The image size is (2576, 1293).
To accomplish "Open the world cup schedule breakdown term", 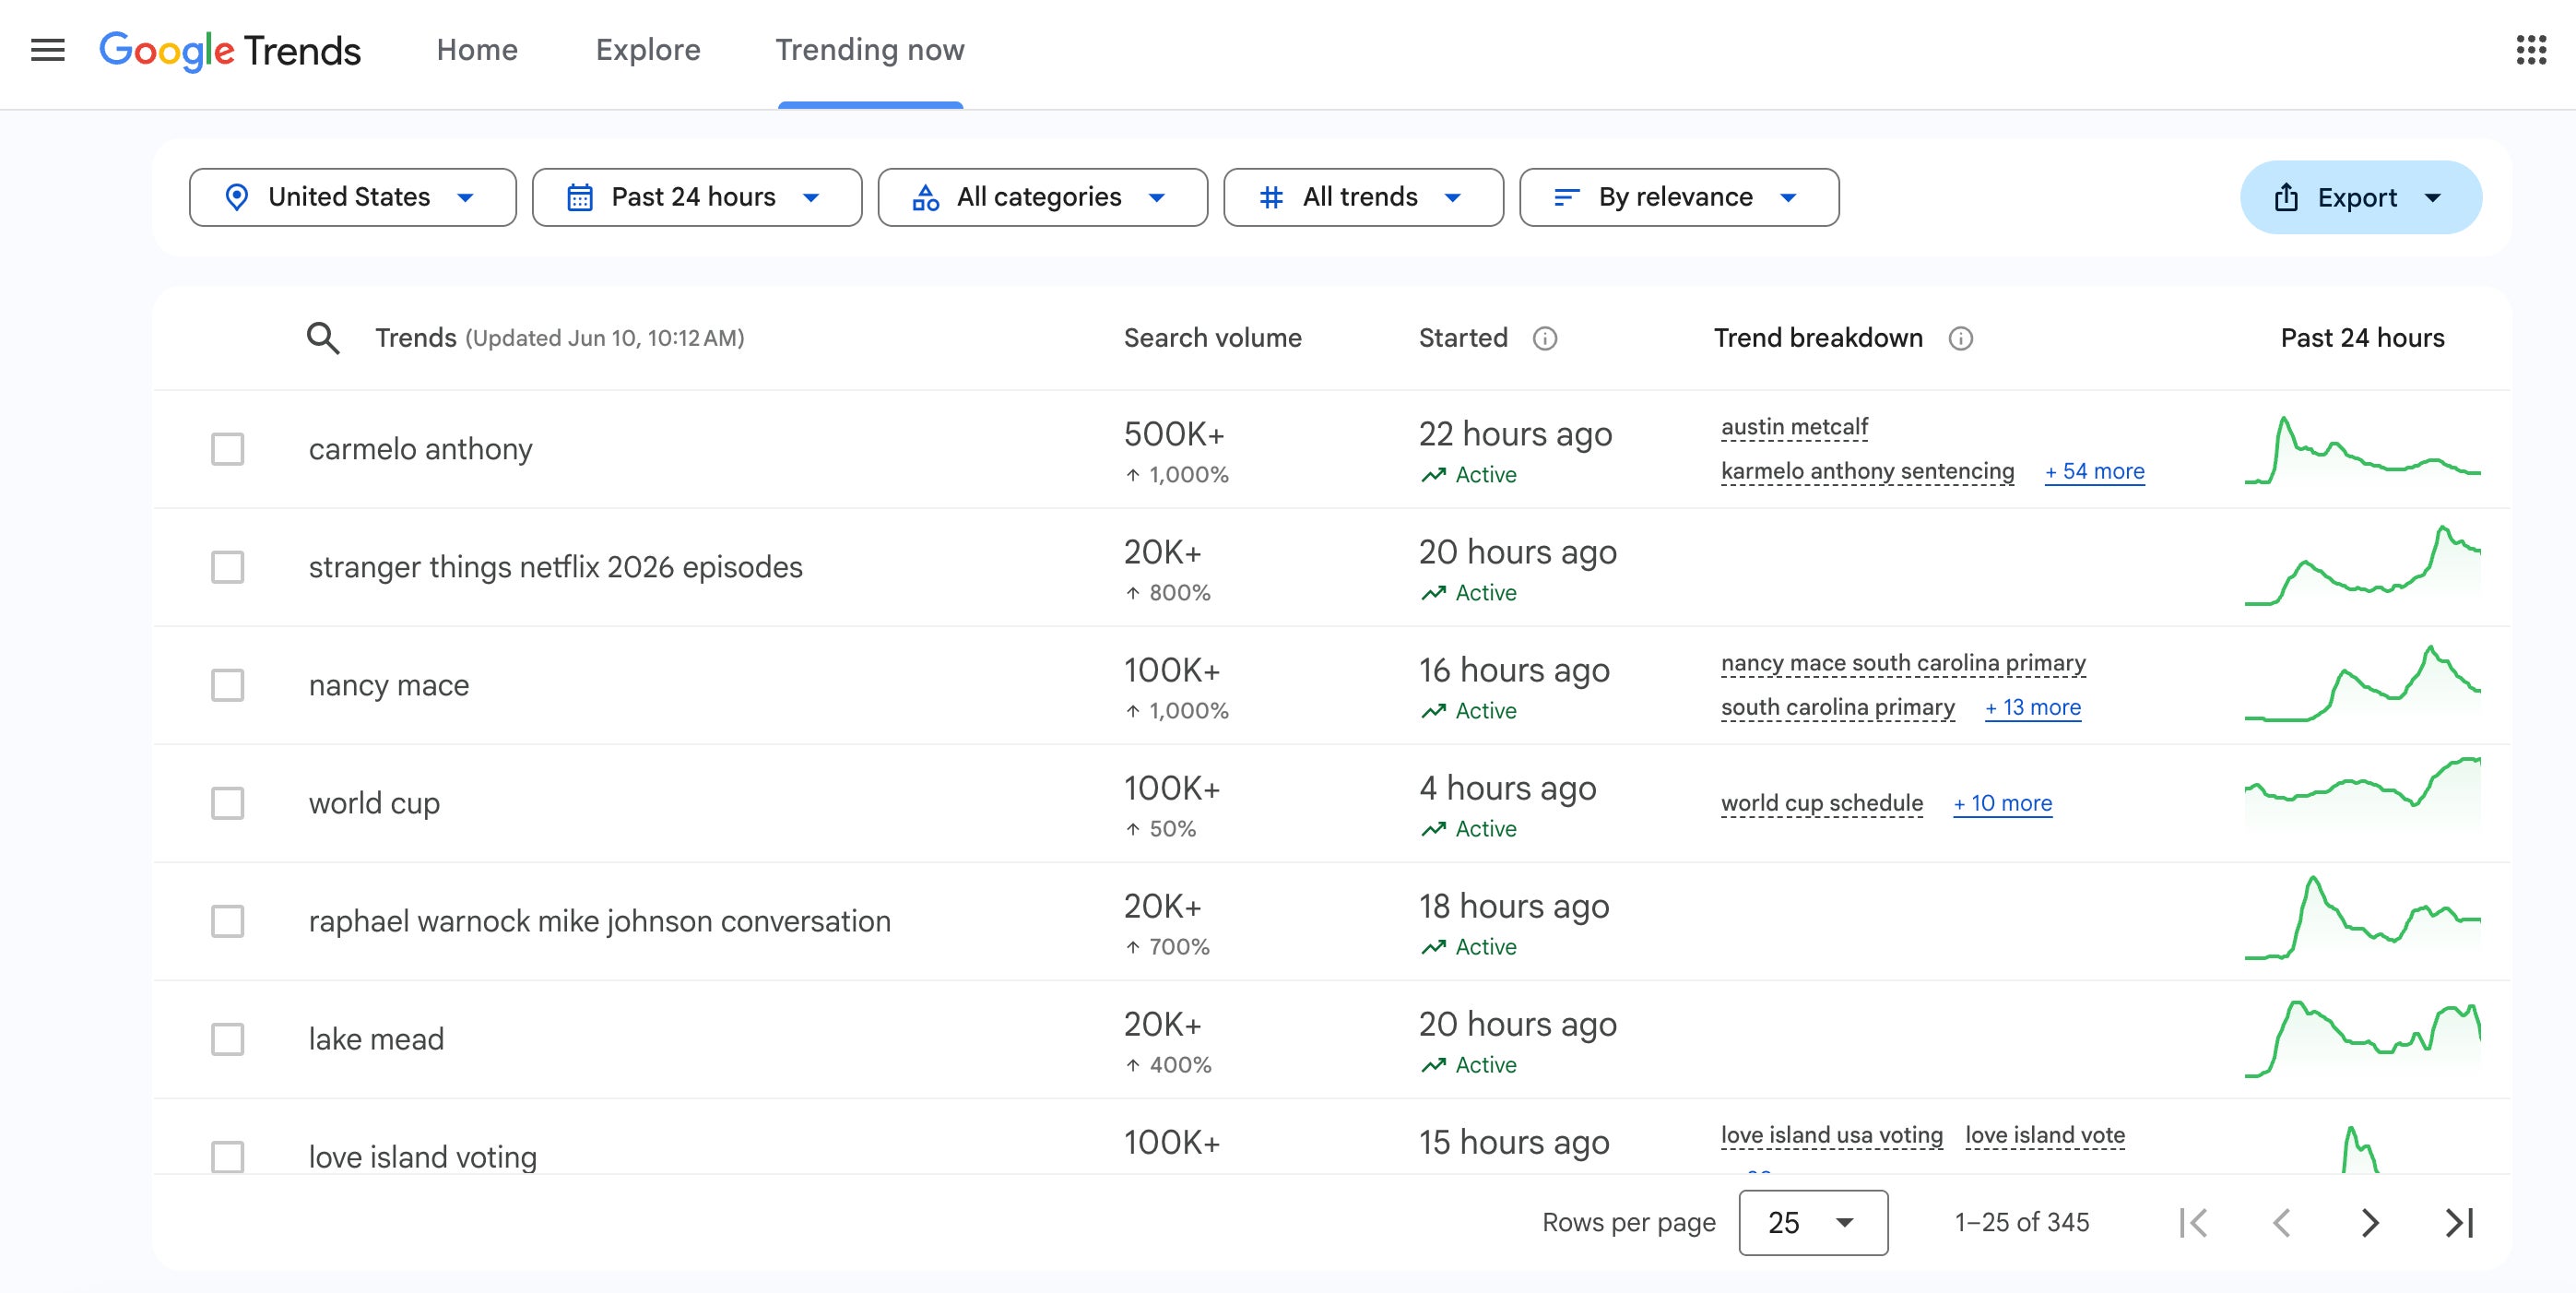I will [1822, 803].
